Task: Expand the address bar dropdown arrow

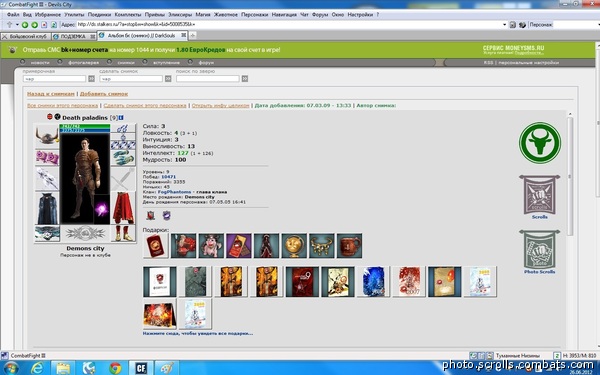Action: coord(504,25)
